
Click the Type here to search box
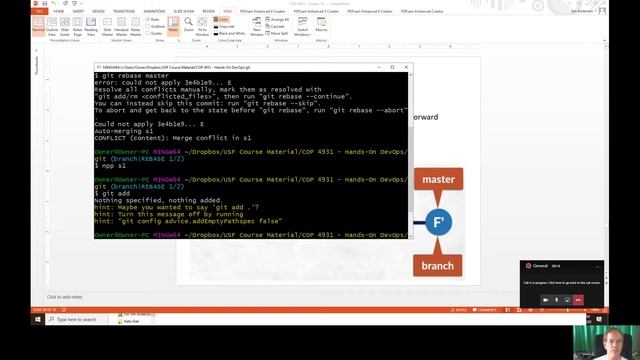[x=77, y=320]
